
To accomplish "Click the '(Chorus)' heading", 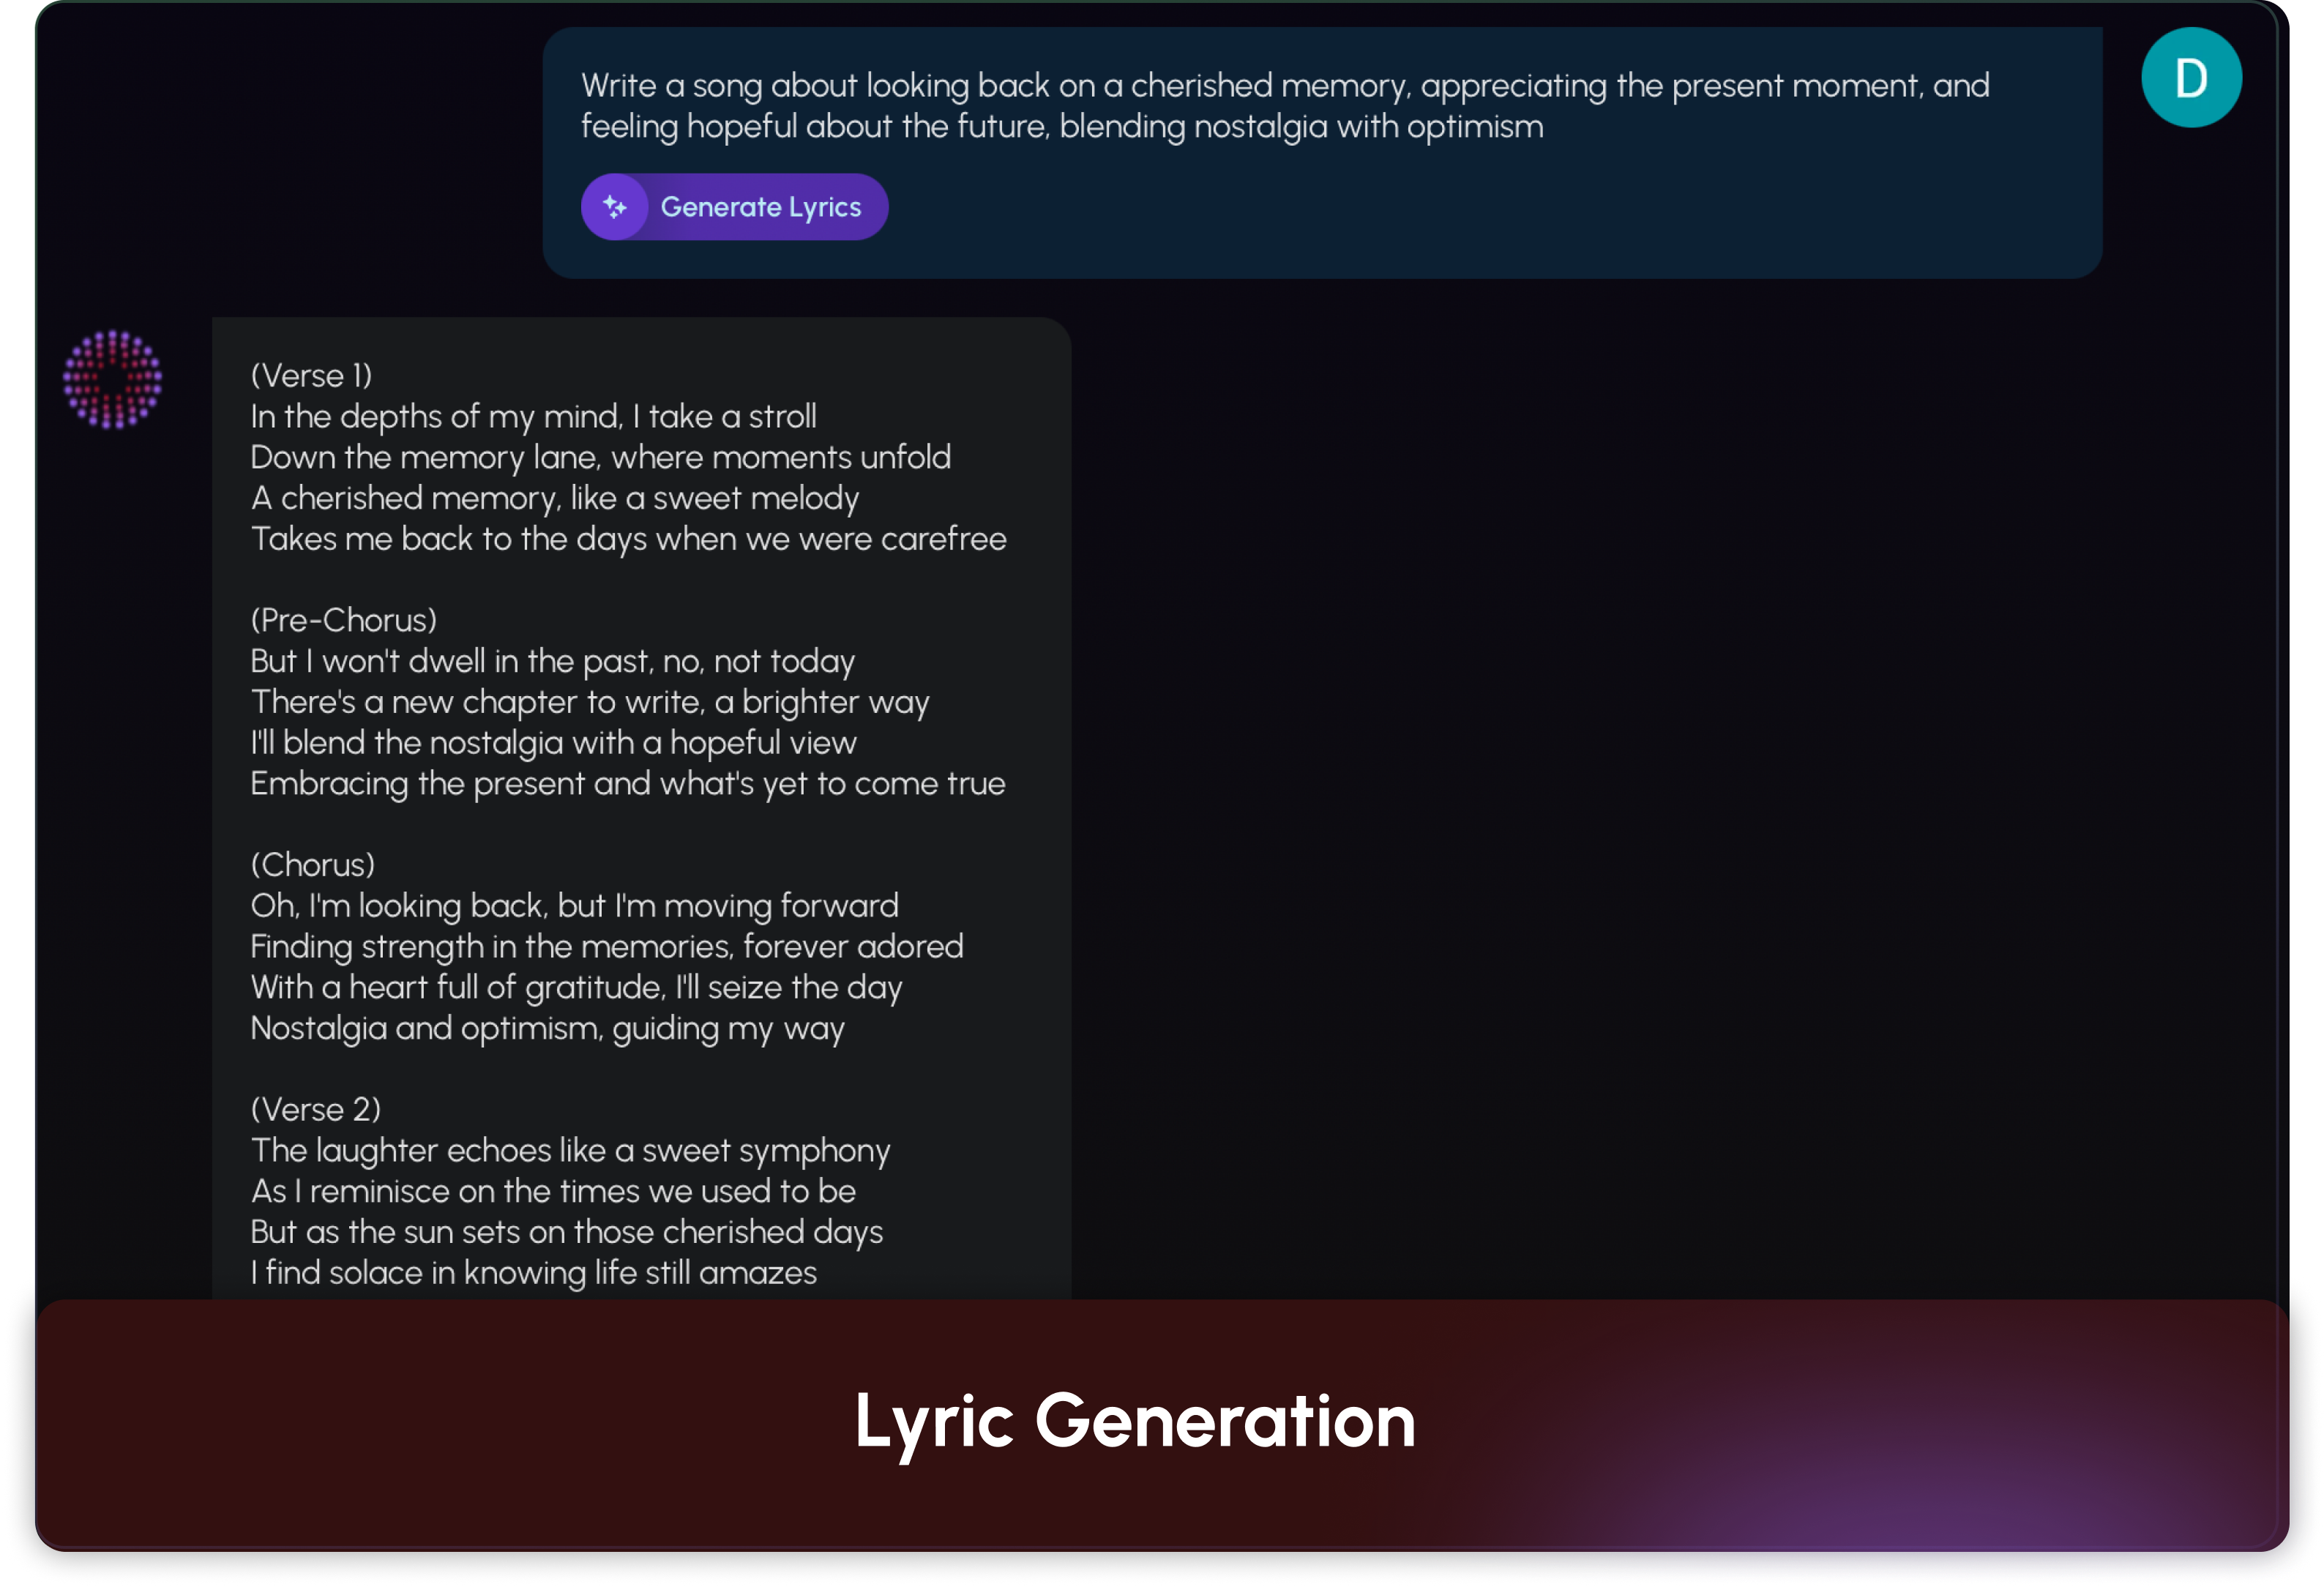I will [x=312, y=865].
